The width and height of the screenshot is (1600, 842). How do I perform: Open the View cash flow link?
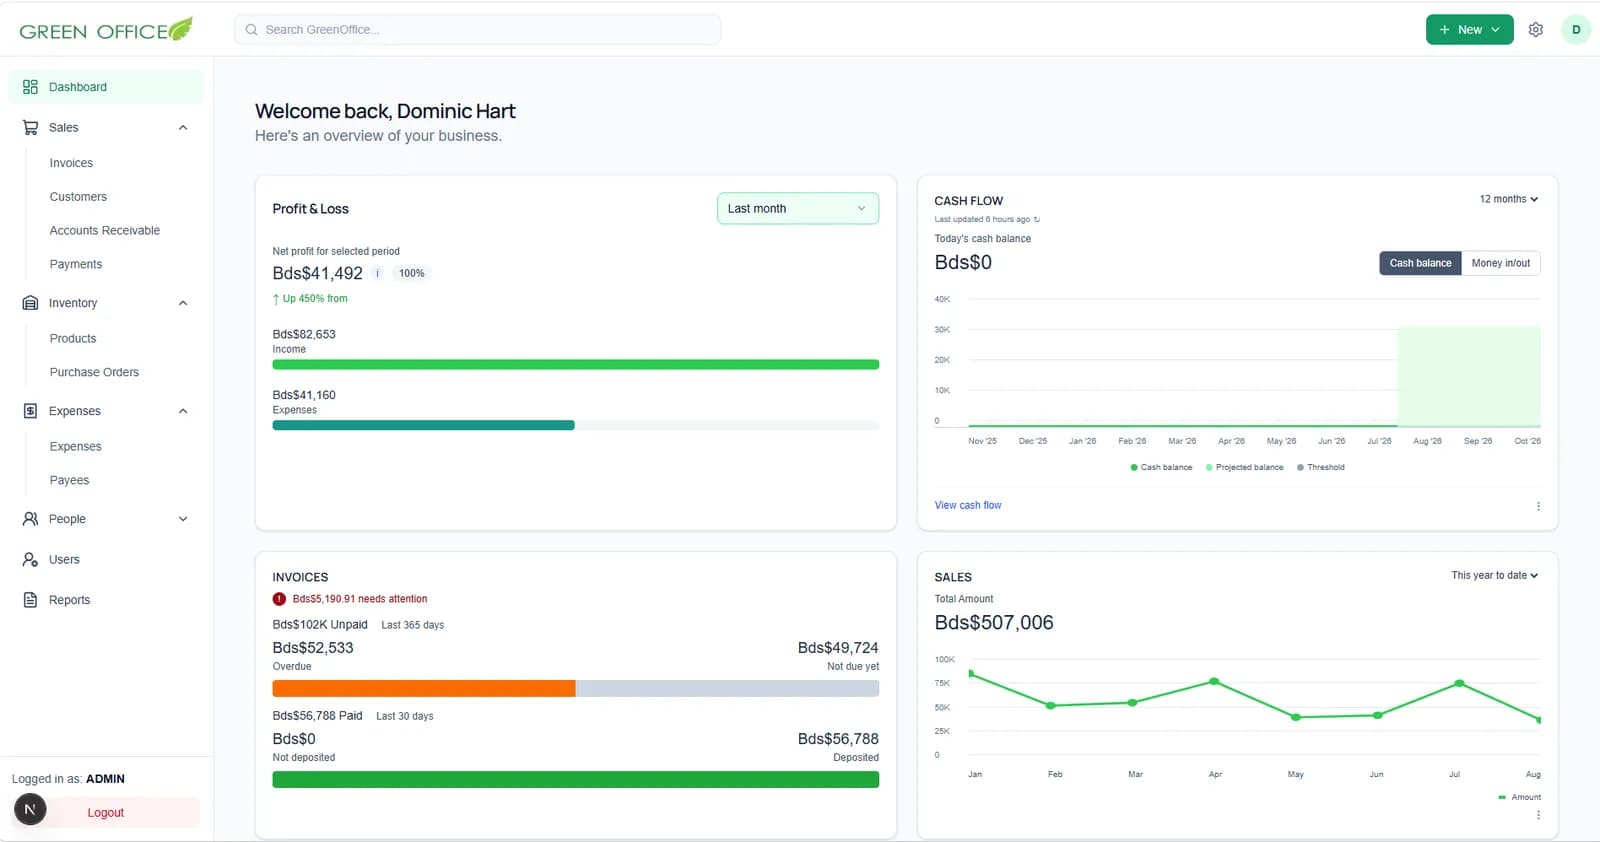coord(967,505)
